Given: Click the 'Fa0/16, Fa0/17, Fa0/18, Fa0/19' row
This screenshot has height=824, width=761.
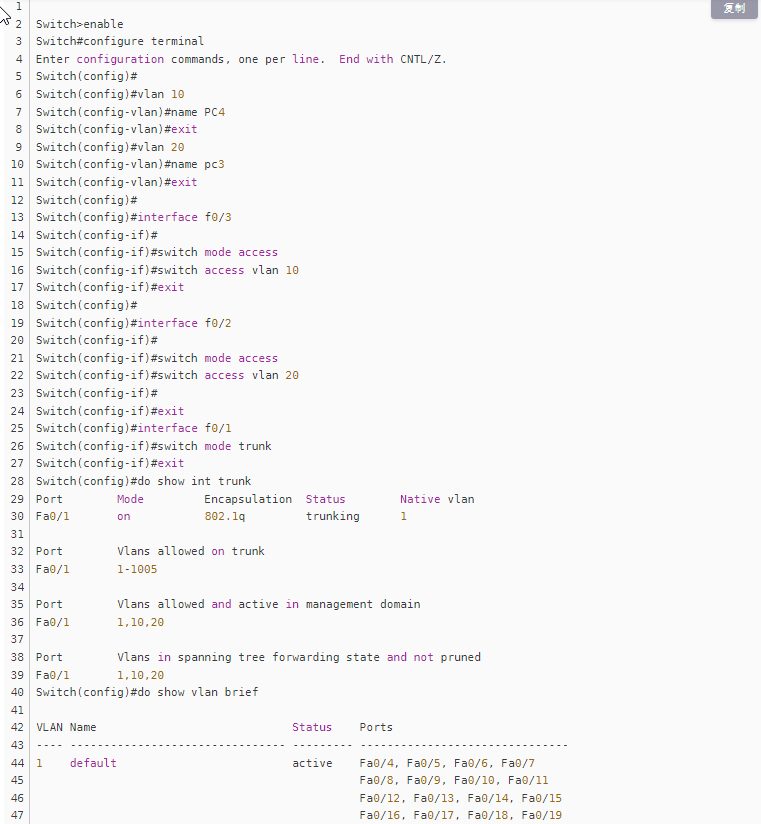Looking at the screenshot, I should [x=461, y=816].
